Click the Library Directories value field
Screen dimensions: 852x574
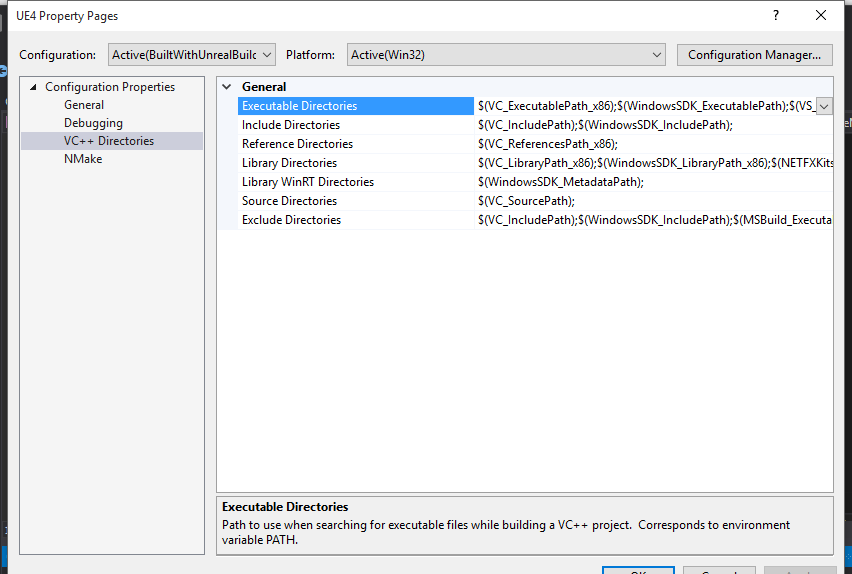pos(654,163)
